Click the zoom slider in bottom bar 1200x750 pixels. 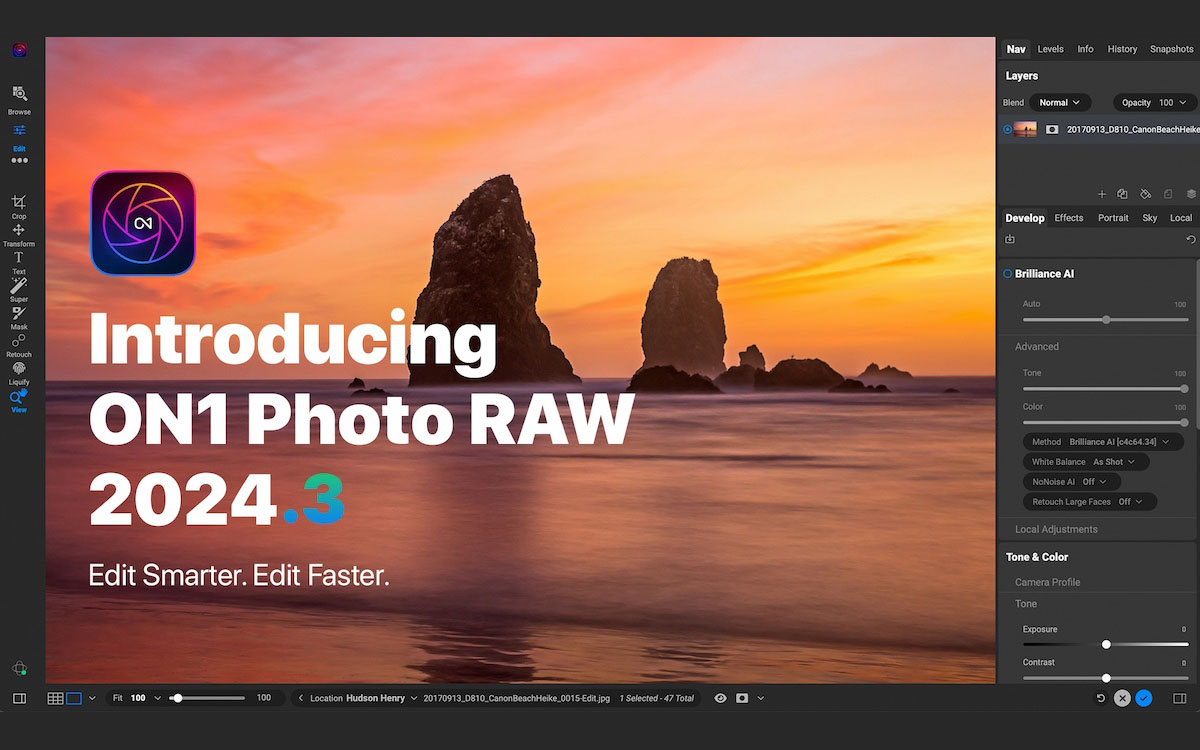pyautogui.click(x=207, y=698)
